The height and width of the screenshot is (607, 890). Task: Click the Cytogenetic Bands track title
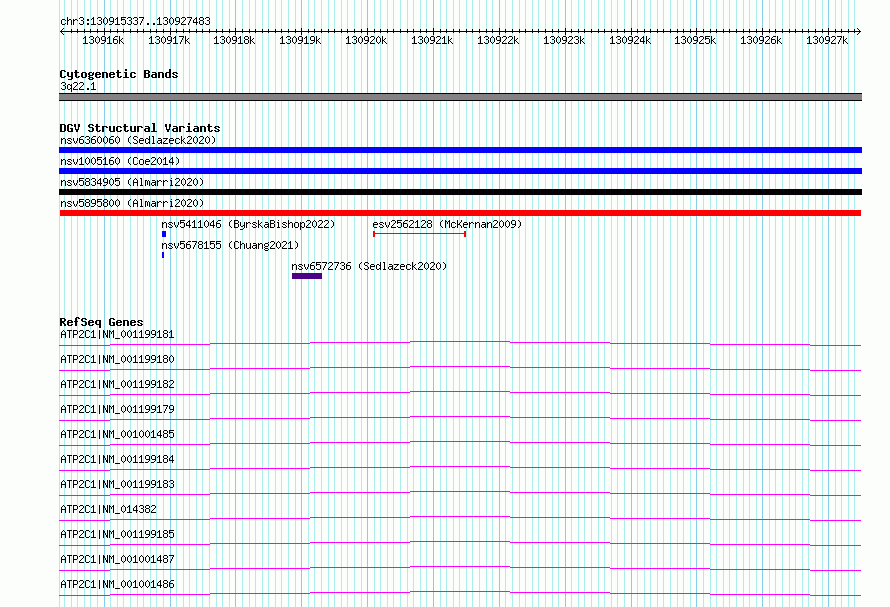119,74
